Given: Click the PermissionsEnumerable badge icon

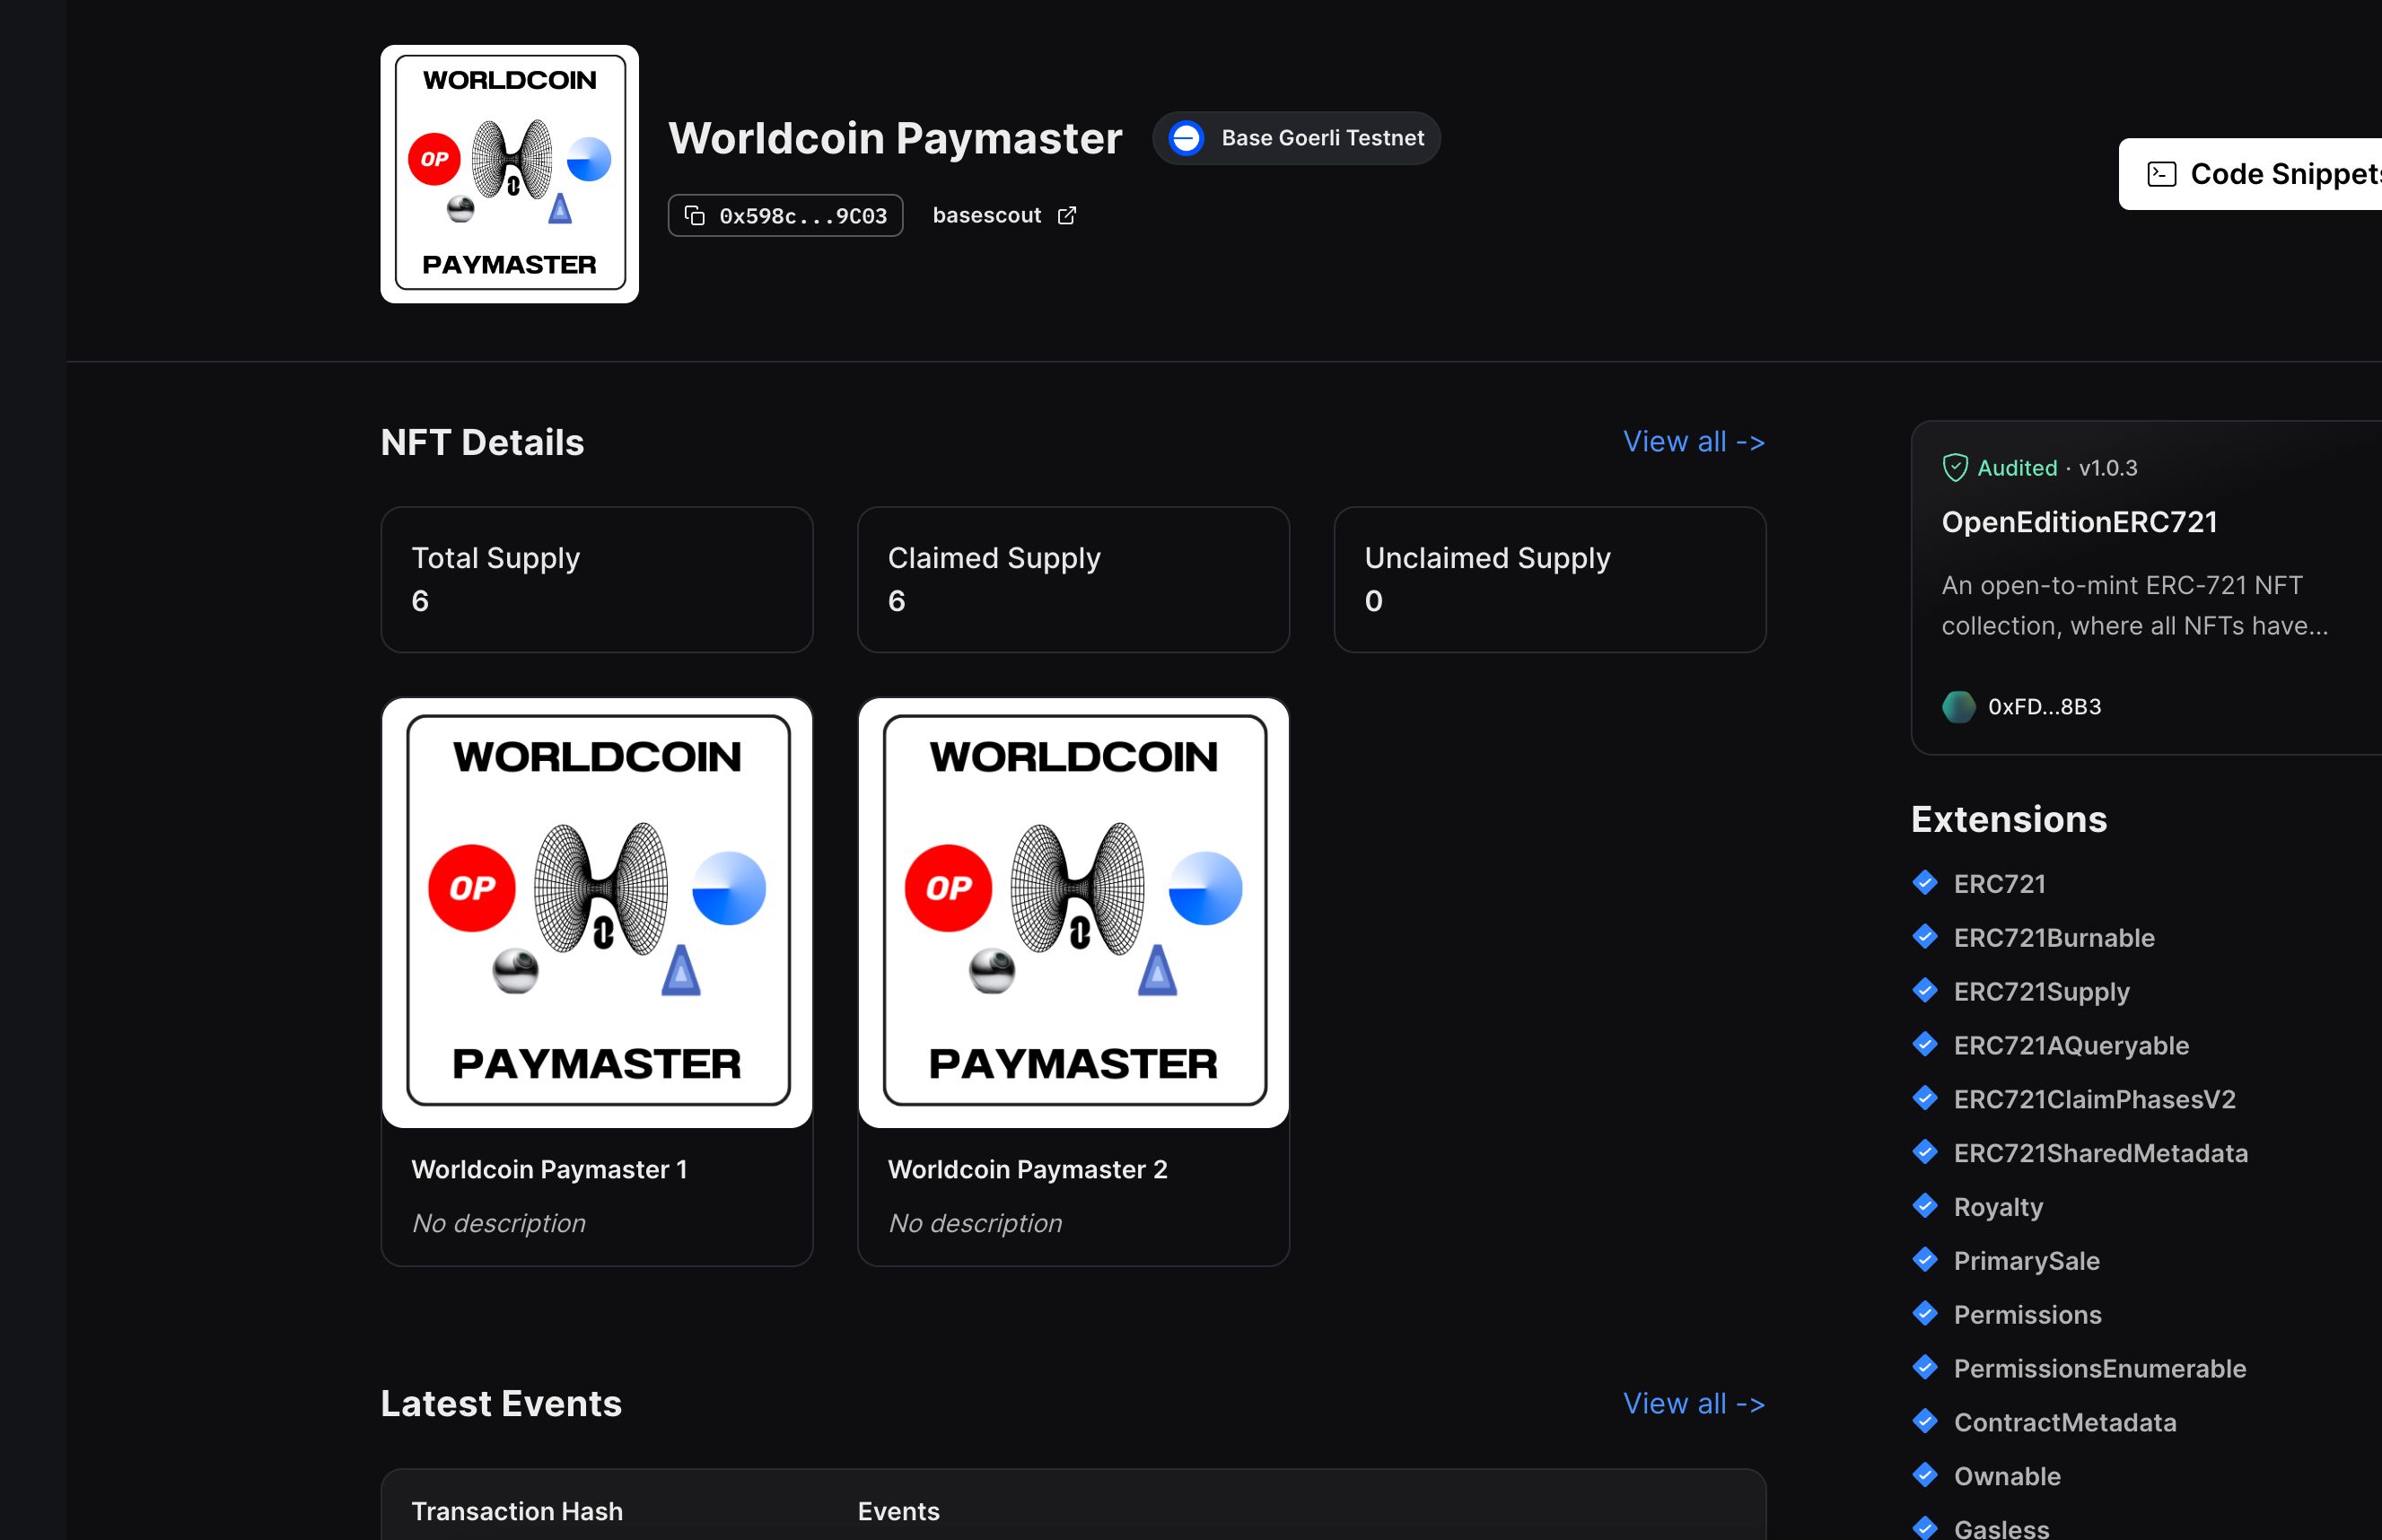Looking at the screenshot, I should point(1925,1368).
